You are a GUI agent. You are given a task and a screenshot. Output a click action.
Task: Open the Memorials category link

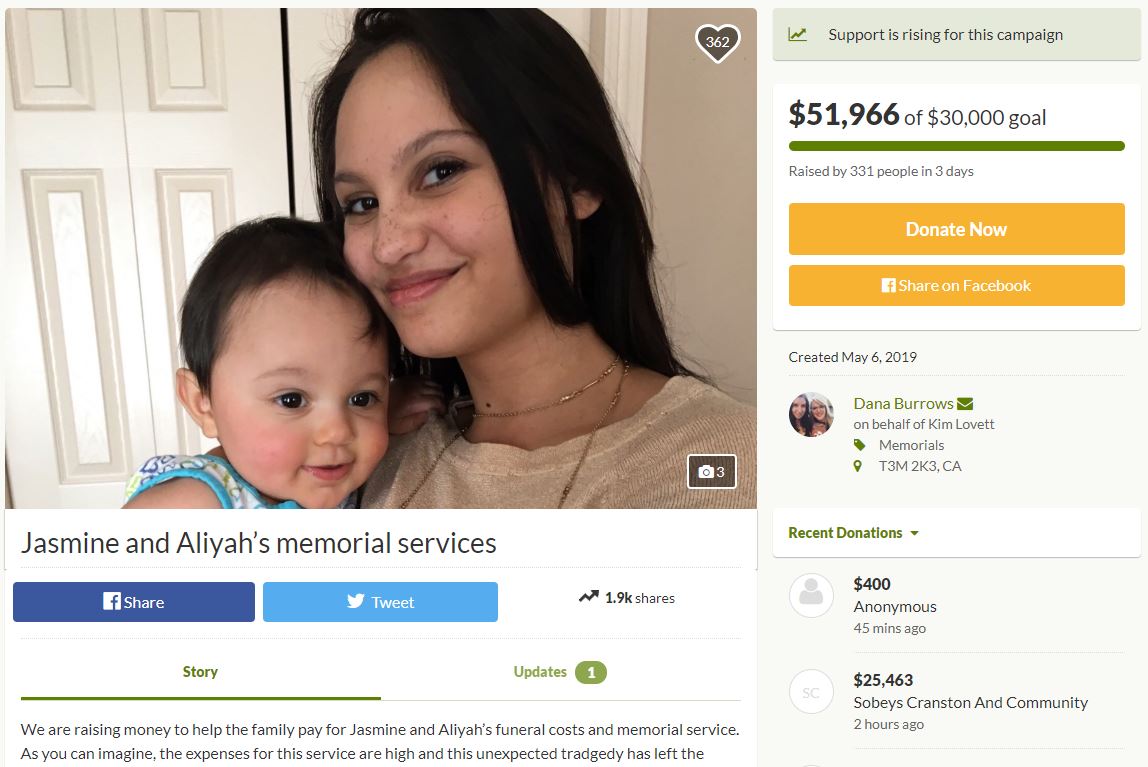(911, 445)
